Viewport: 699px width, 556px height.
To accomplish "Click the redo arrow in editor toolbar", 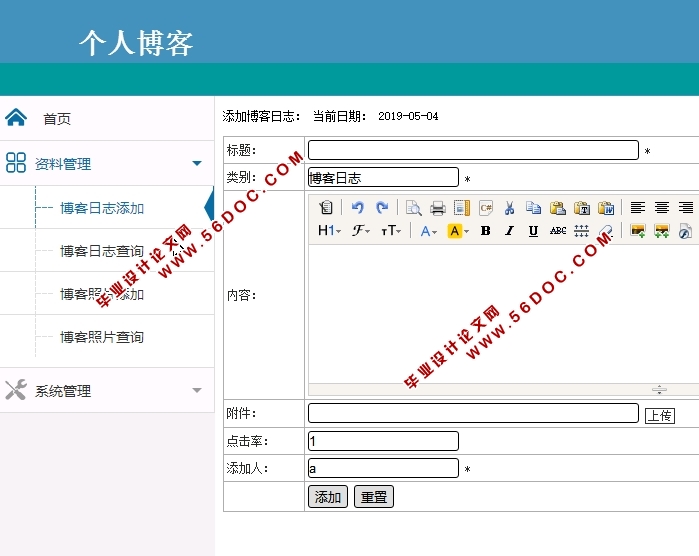I will tap(381, 208).
